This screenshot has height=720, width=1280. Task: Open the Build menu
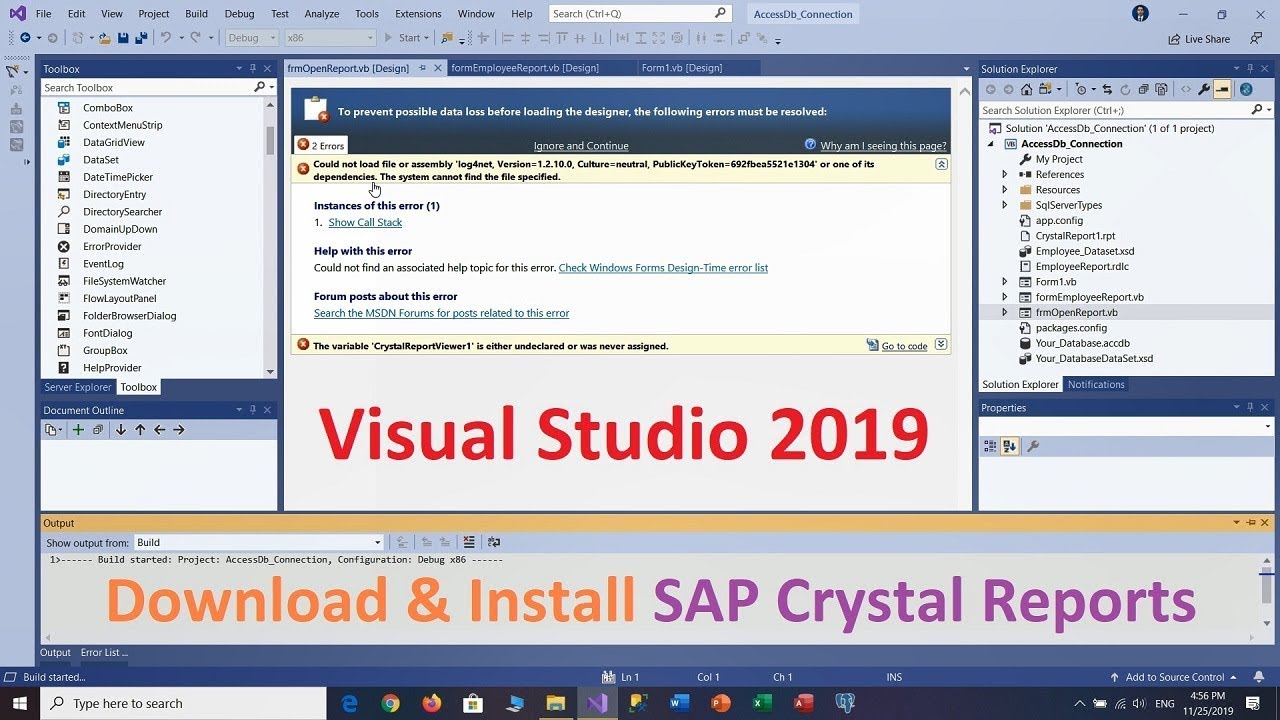[x=196, y=14]
